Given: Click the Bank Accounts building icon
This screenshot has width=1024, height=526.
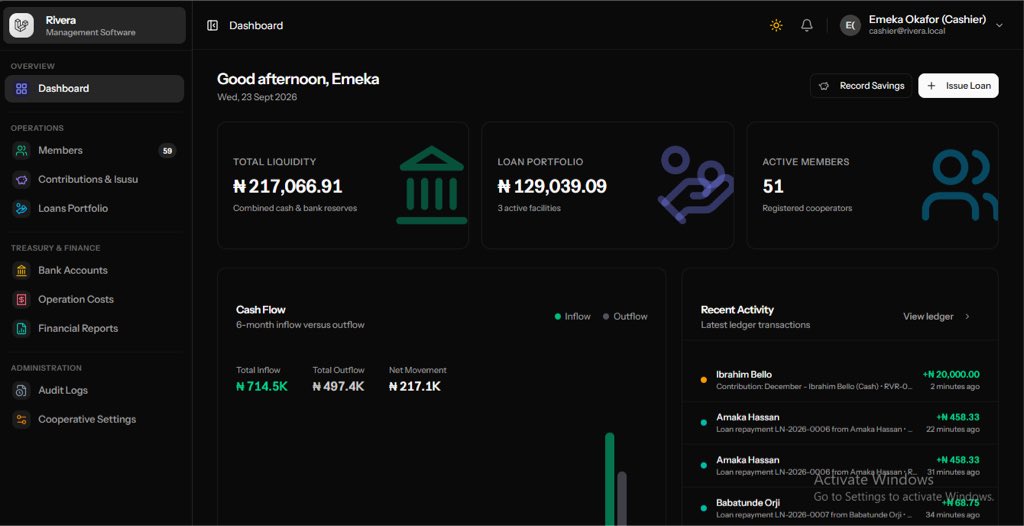Looking at the screenshot, I should click(x=22, y=270).
